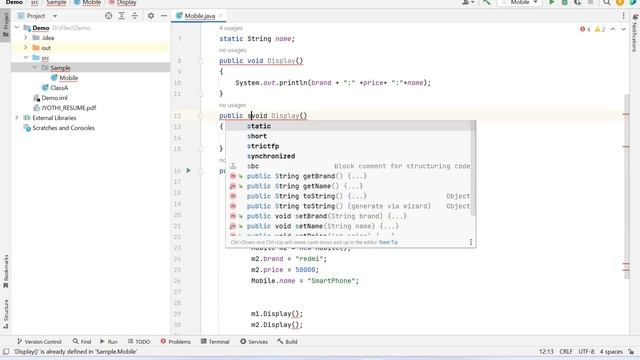Open editor tabs more options menu

click(x=623, y=16)
